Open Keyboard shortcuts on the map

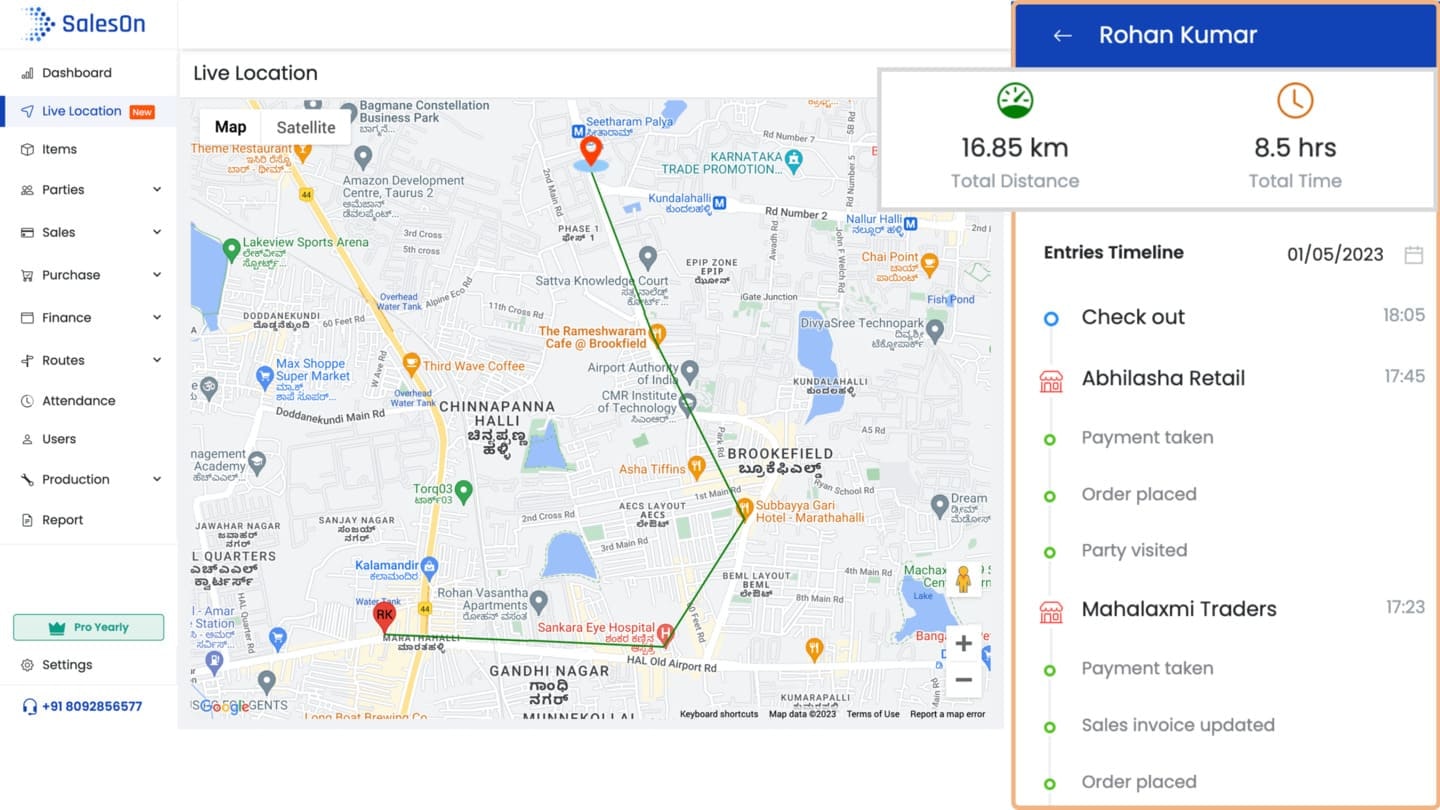point(719,714)
